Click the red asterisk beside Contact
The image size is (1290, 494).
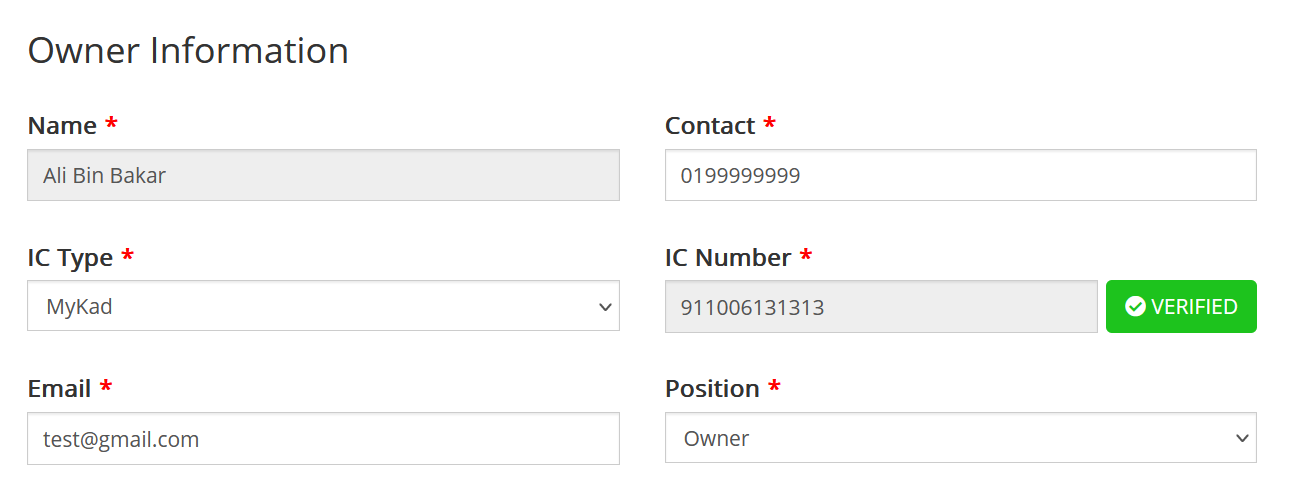[769, 124]
